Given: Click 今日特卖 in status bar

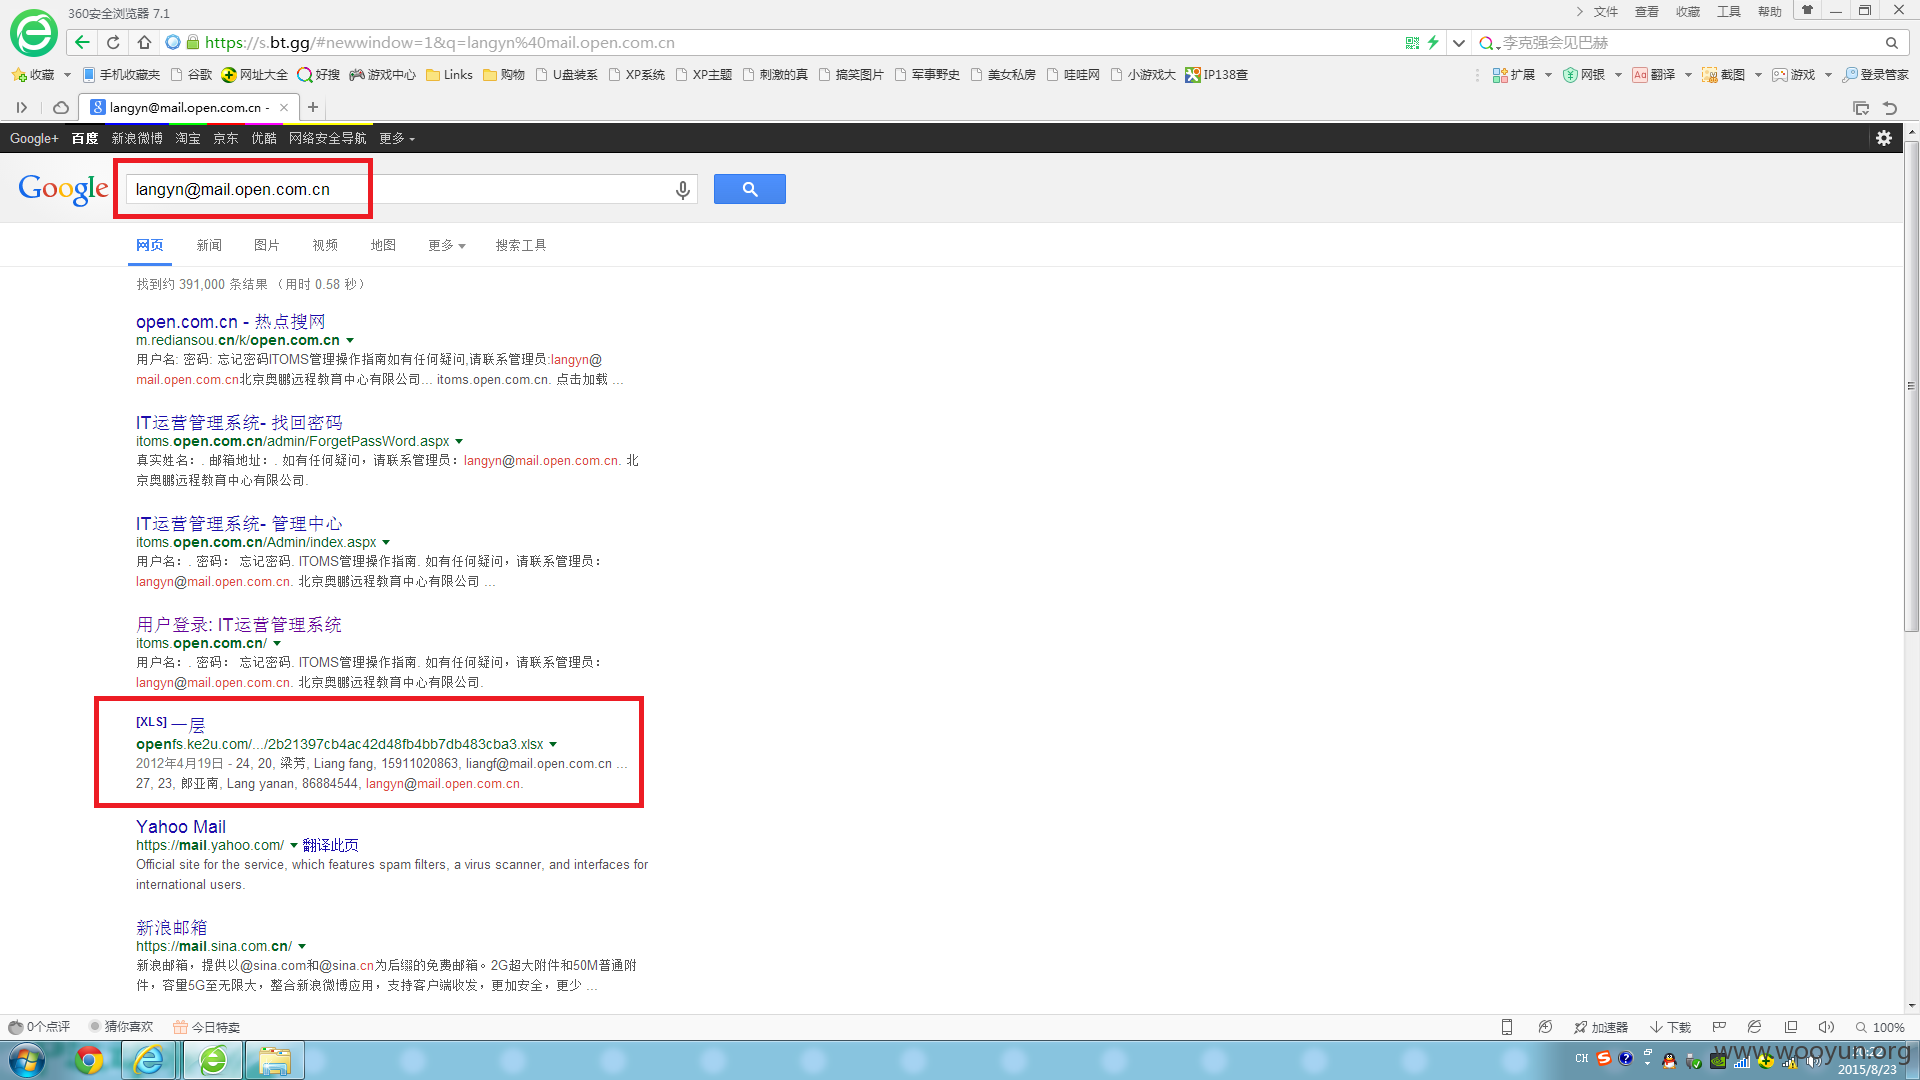Looking at the screenshot, I should pos(206,1027).
